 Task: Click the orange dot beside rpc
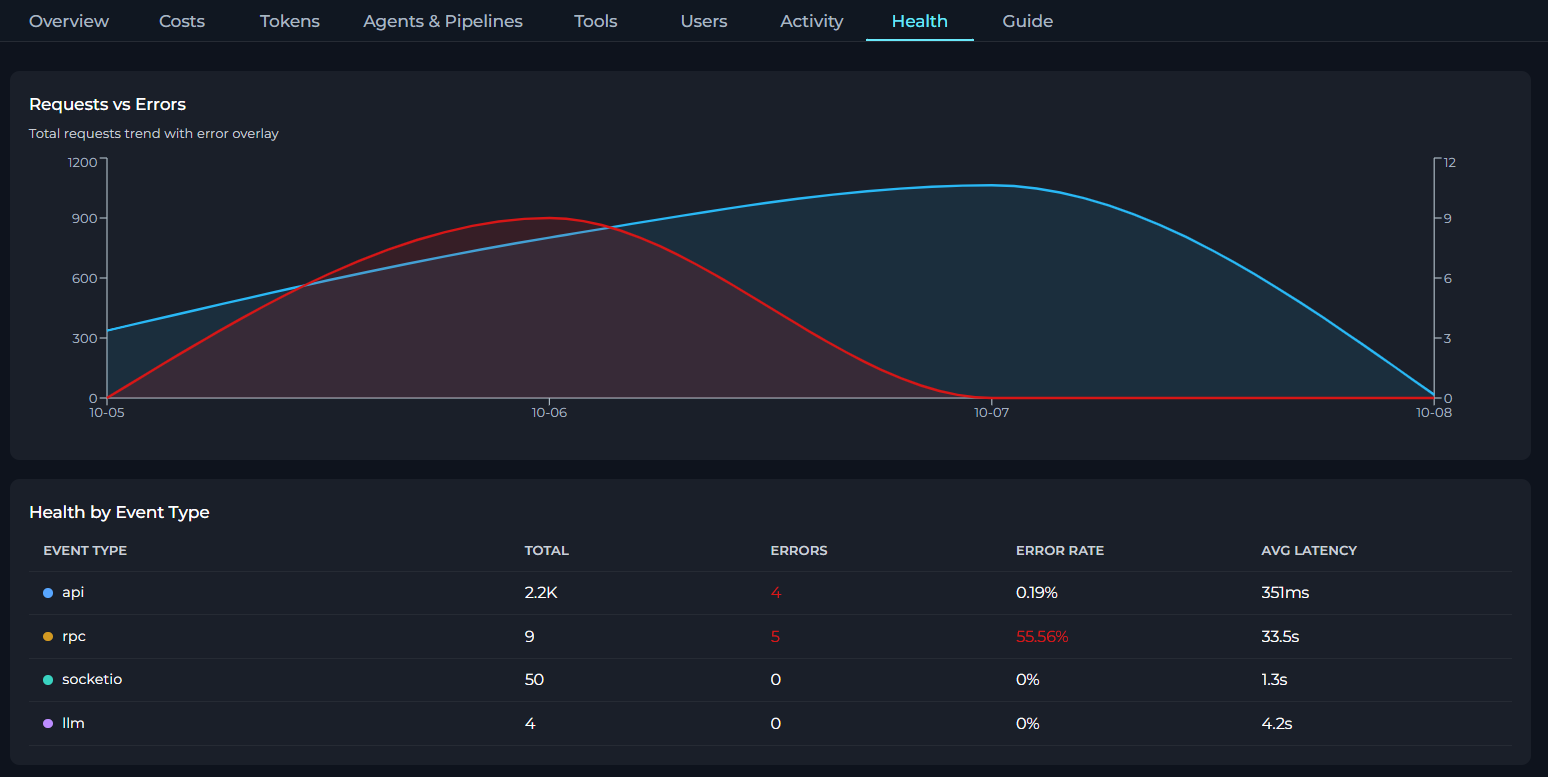click(x=48, y=636)
